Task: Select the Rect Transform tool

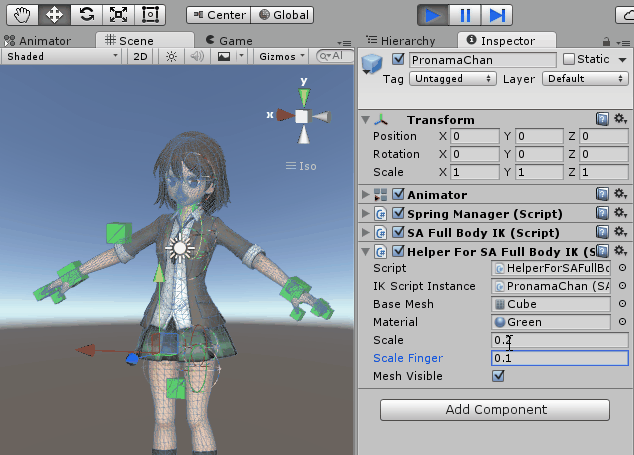Action: [150, 15]
